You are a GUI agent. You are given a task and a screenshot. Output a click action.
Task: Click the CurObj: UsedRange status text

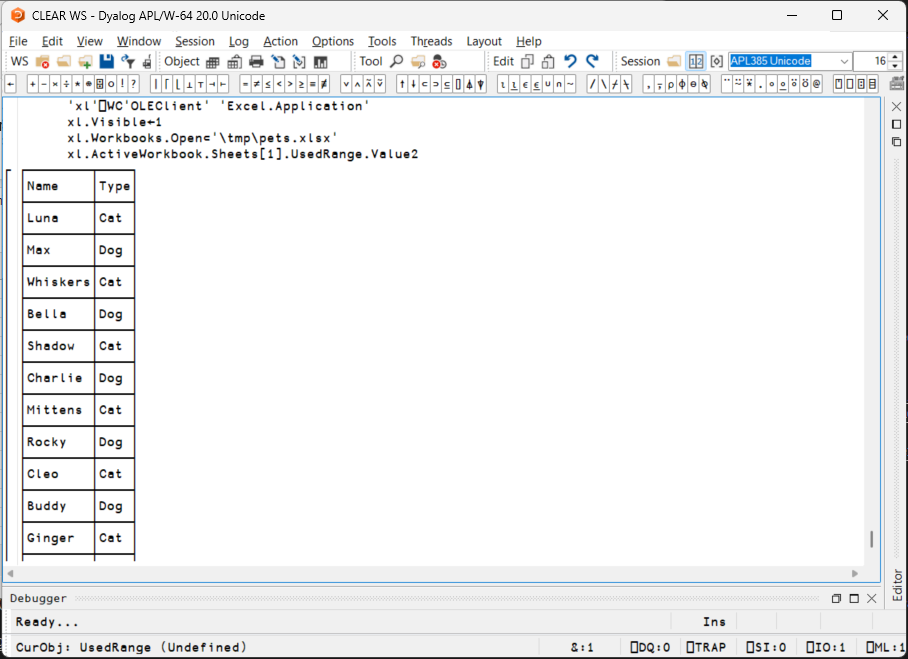point(131,647)
